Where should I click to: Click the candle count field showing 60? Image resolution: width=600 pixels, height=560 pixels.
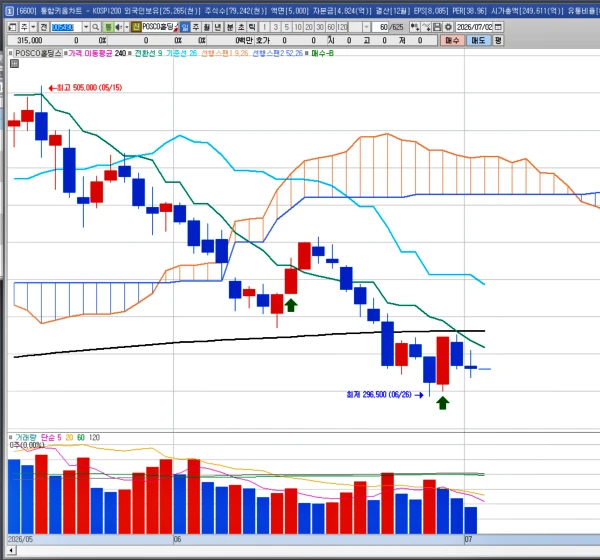[x=381, y=27]
